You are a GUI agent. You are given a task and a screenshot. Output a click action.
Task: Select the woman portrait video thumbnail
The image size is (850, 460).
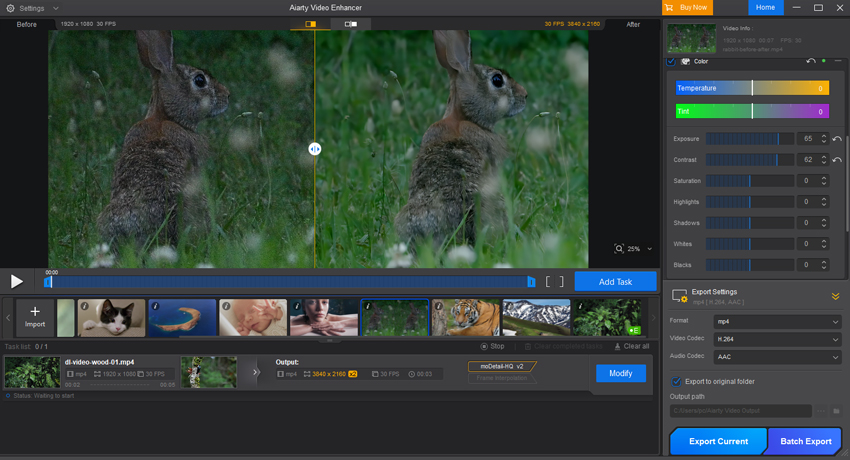[x=324, y=318]
